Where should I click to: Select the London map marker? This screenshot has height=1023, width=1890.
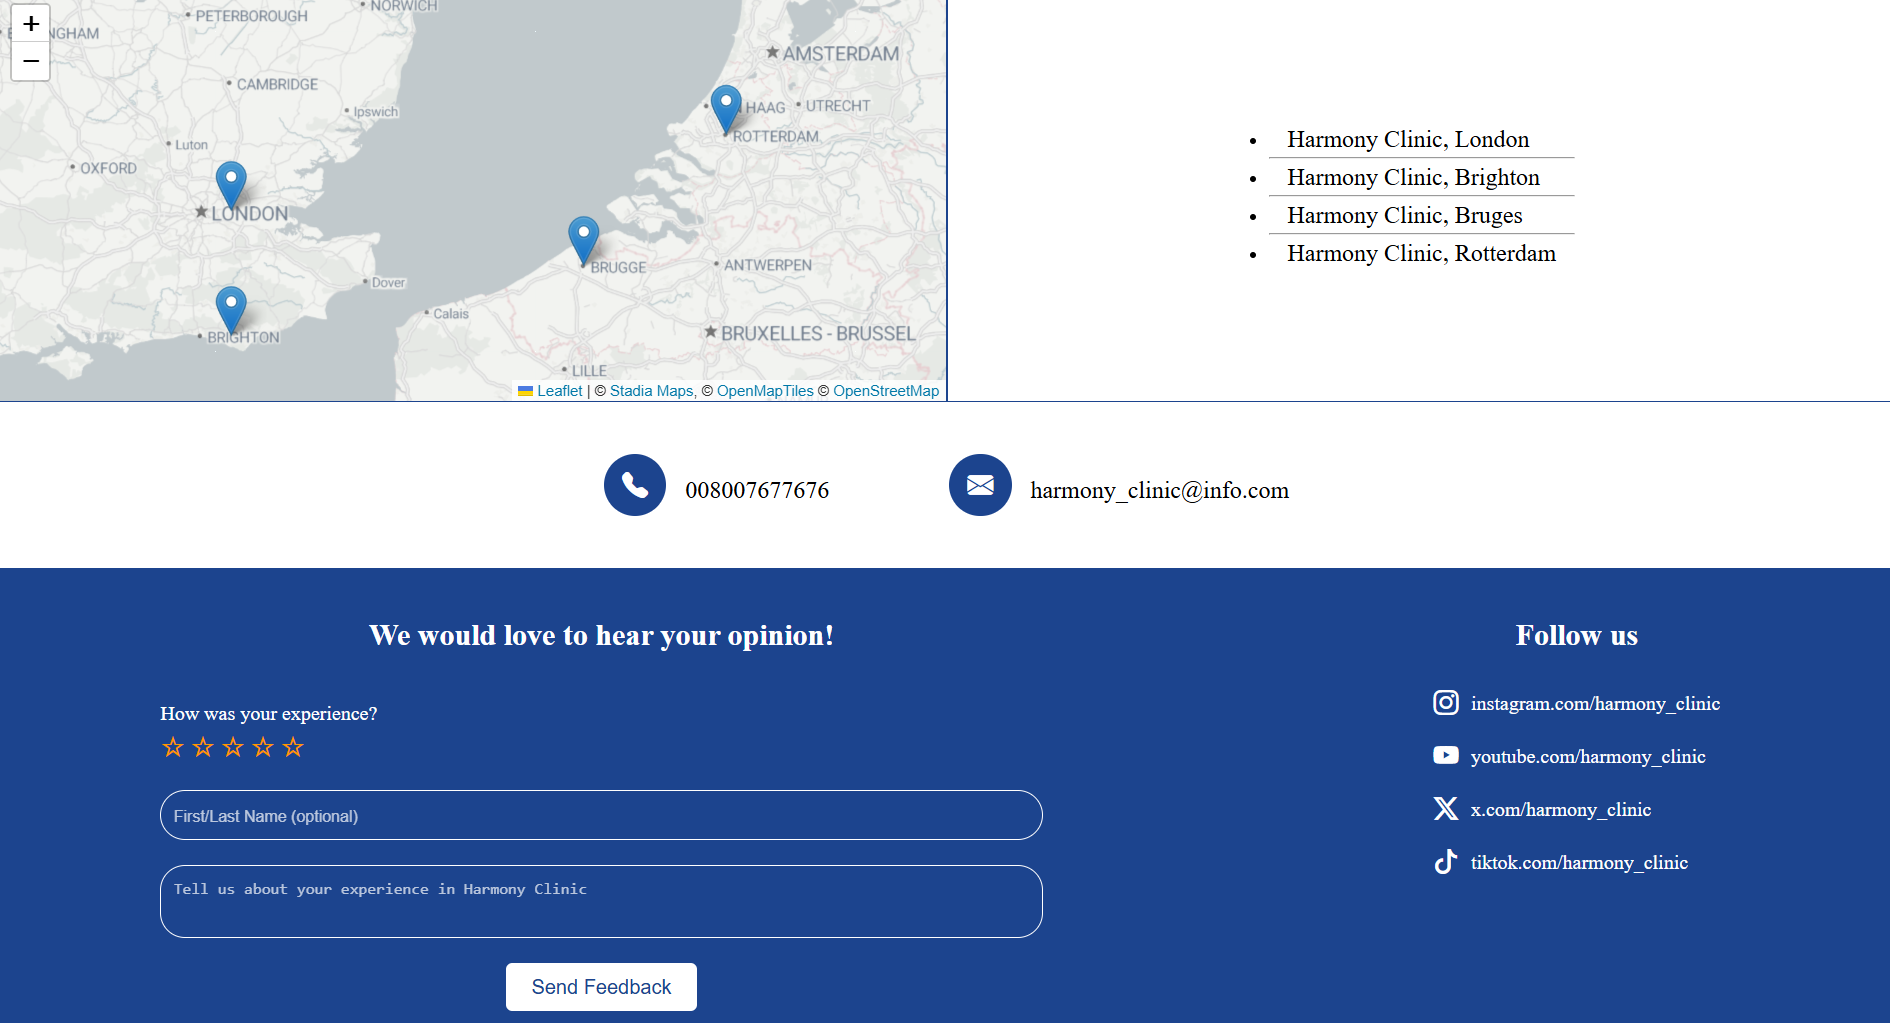coord(230,180)
